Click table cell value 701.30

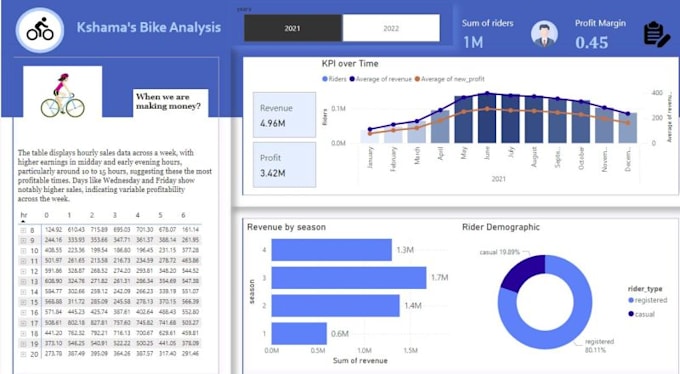[144, 230]
